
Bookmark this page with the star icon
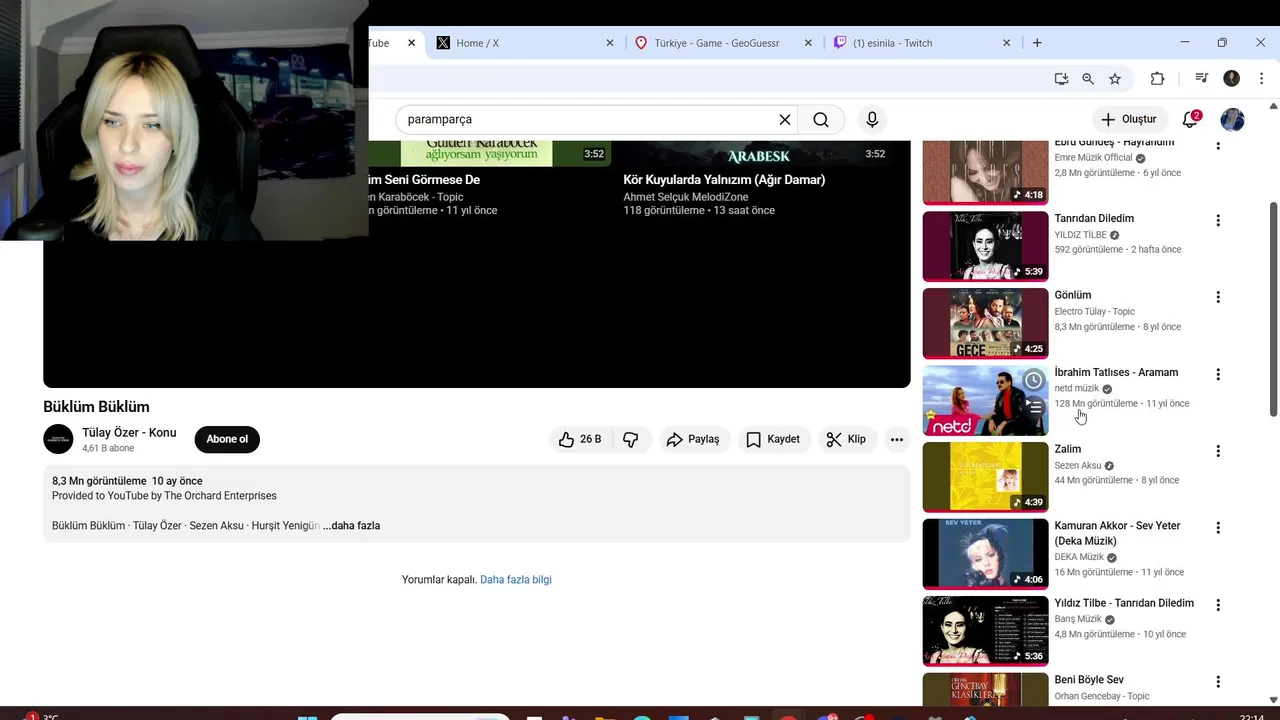click(1115, 79)
